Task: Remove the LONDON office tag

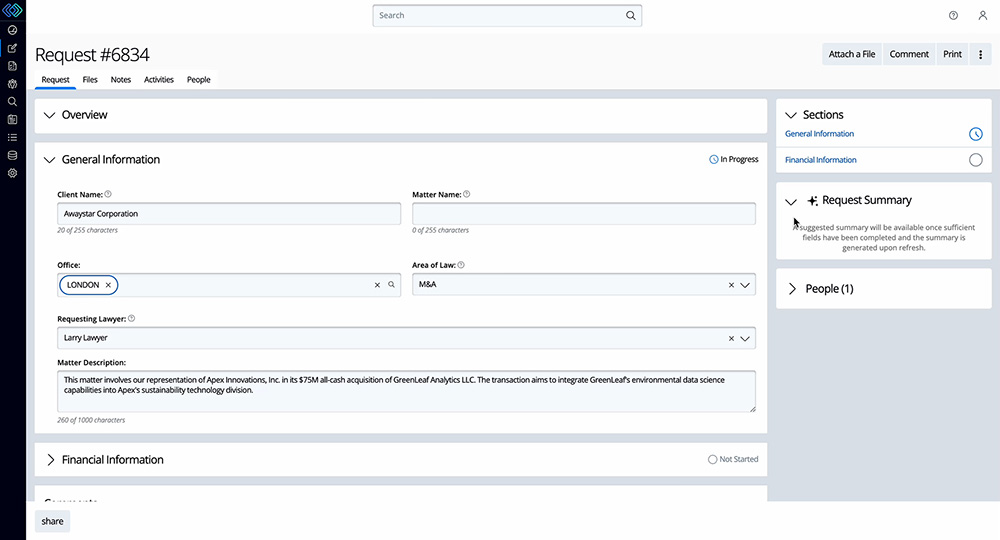Action: point(108,285)
